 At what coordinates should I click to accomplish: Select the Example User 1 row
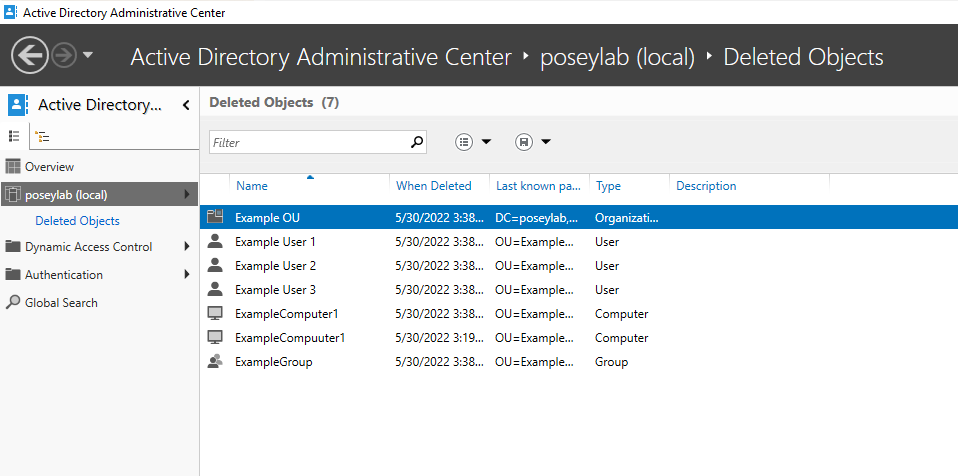579,242
